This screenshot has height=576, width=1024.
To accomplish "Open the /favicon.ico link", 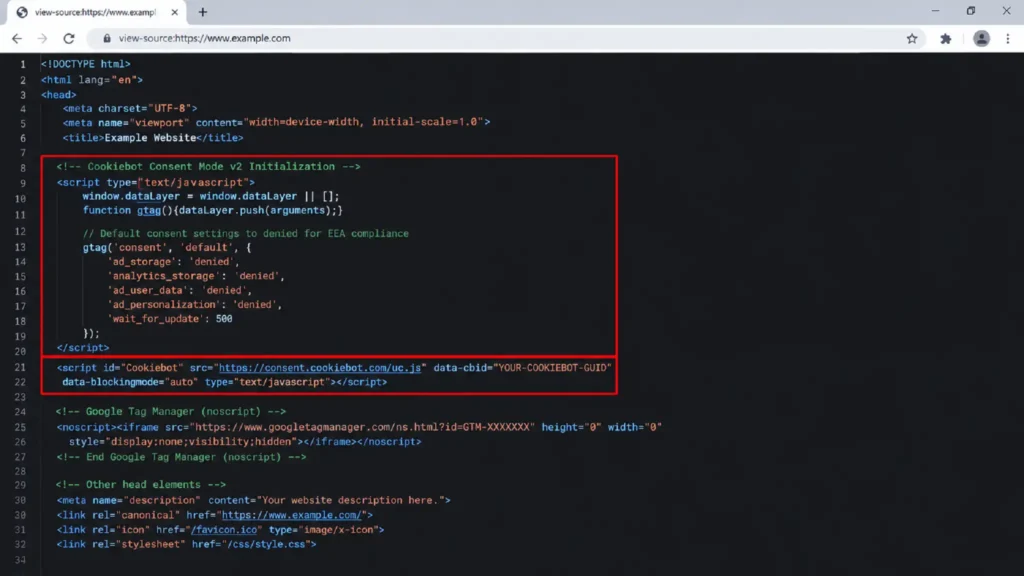I will (224, 530).
